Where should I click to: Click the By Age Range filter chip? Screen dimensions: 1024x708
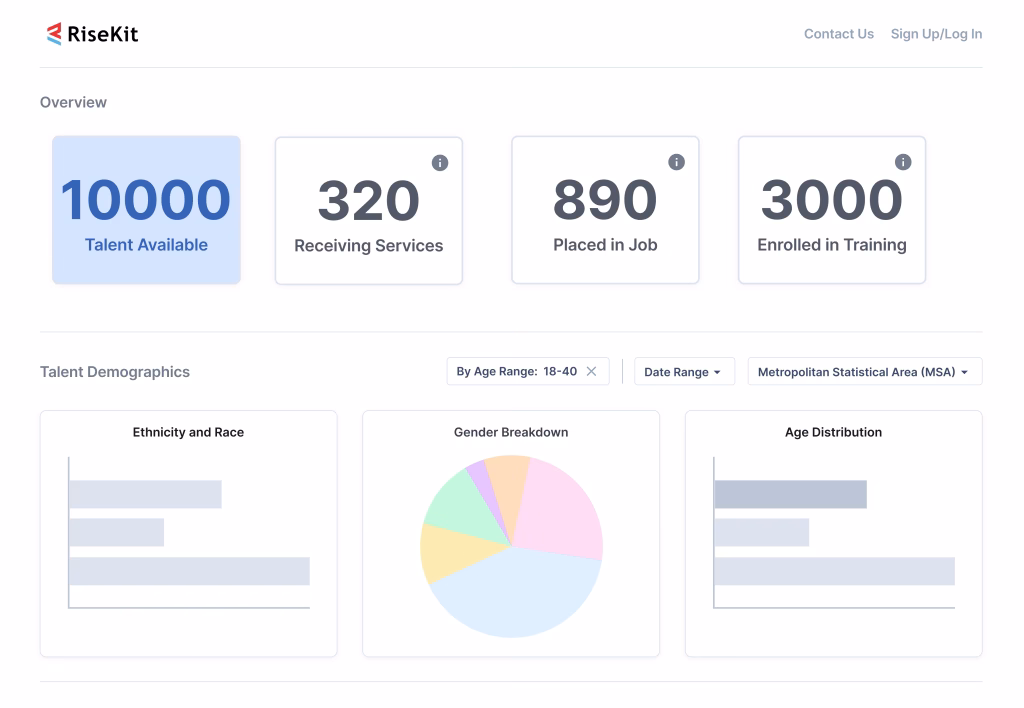[x=515, y=372]
